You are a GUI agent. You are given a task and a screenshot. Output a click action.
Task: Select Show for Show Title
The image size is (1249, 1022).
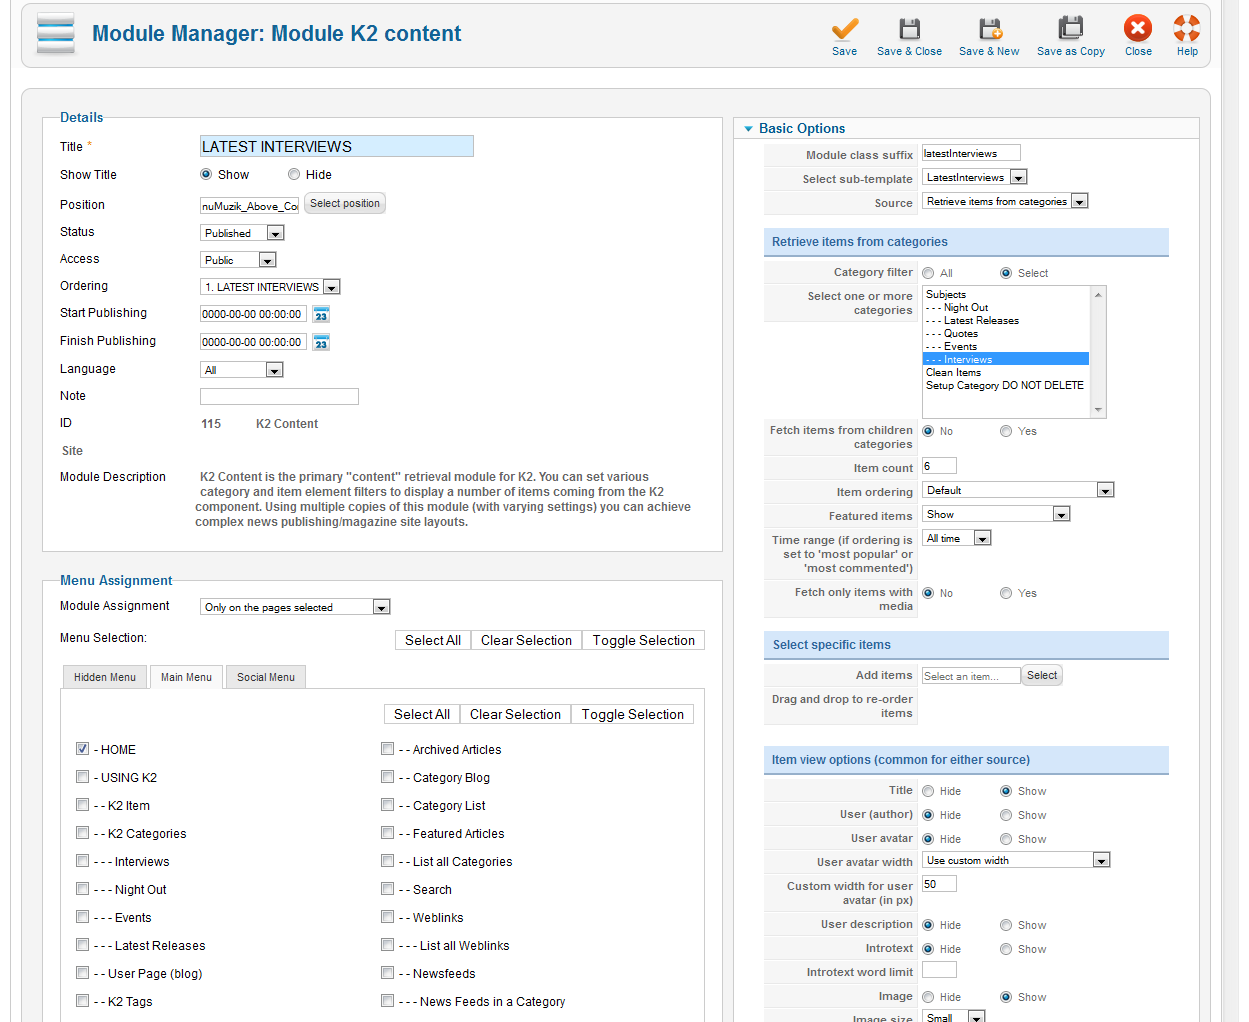[x=206, y=174]
